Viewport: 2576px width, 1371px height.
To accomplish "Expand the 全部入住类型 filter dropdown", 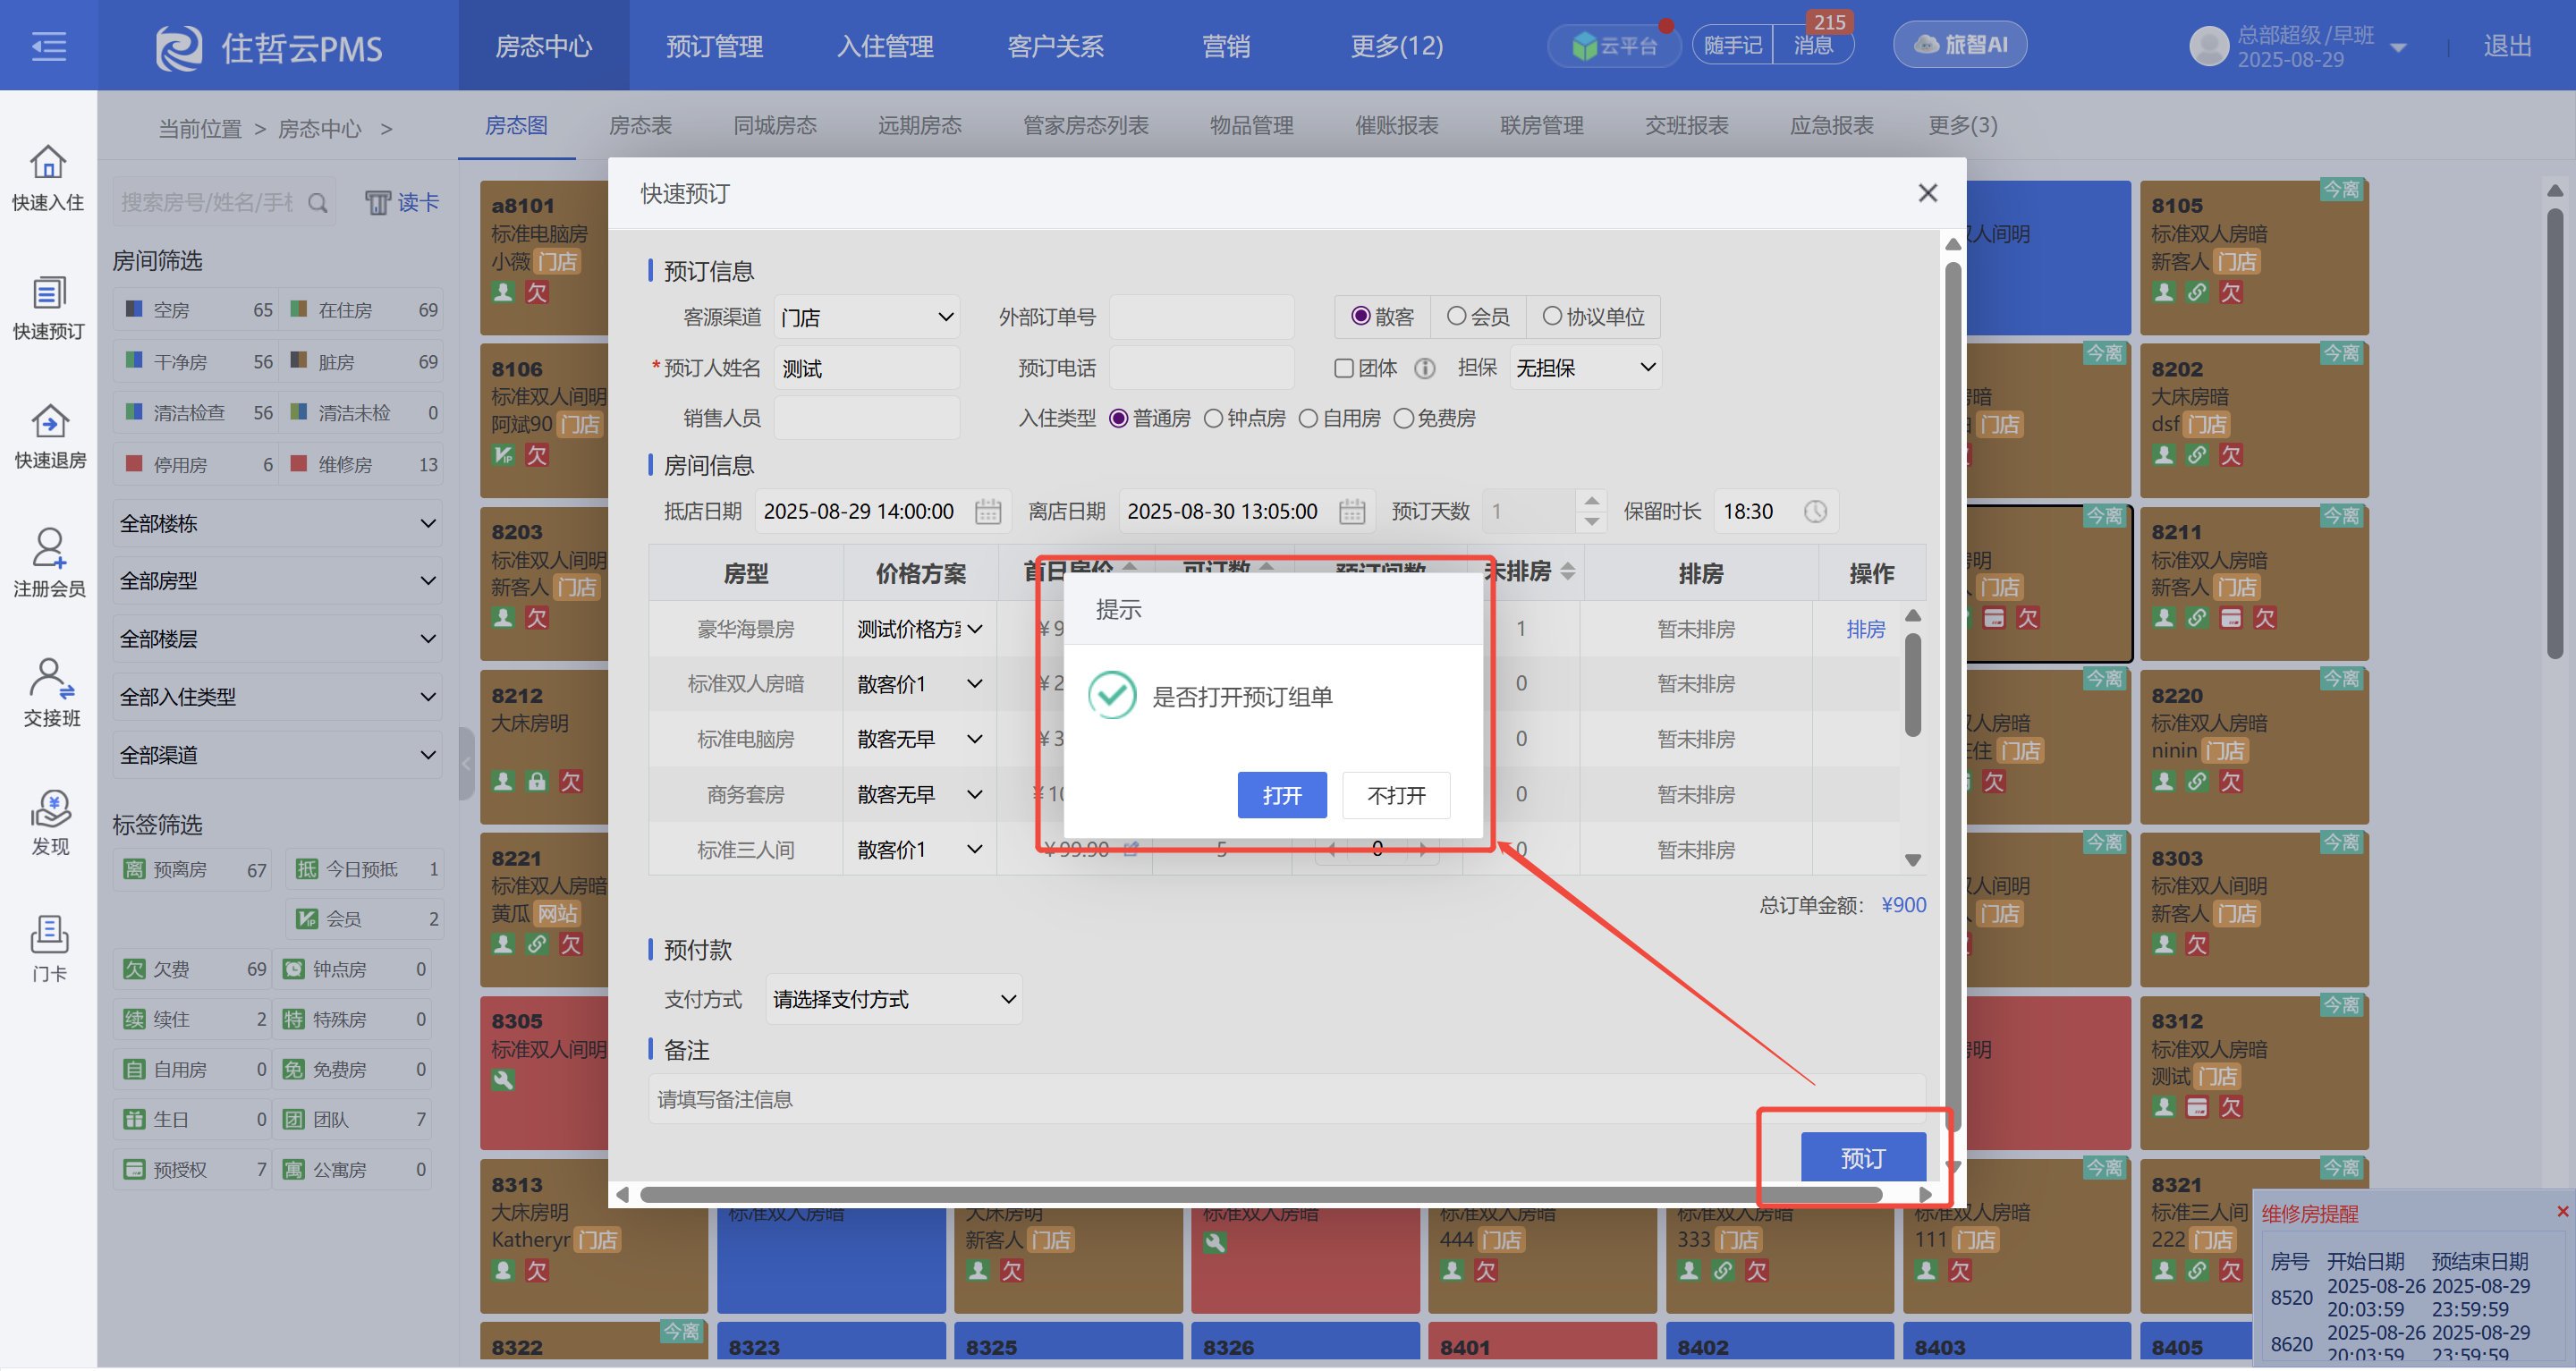I will 277,696.
